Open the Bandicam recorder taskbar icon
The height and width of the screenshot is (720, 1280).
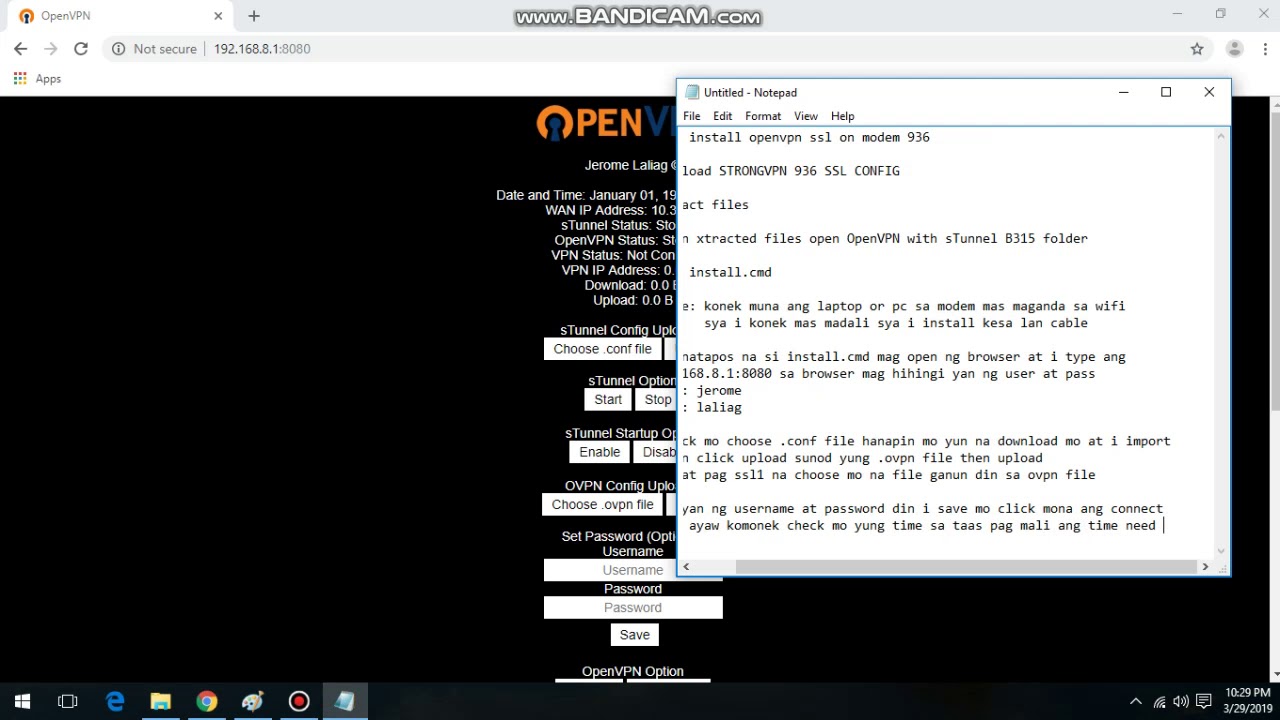click(x=299, y=702)
